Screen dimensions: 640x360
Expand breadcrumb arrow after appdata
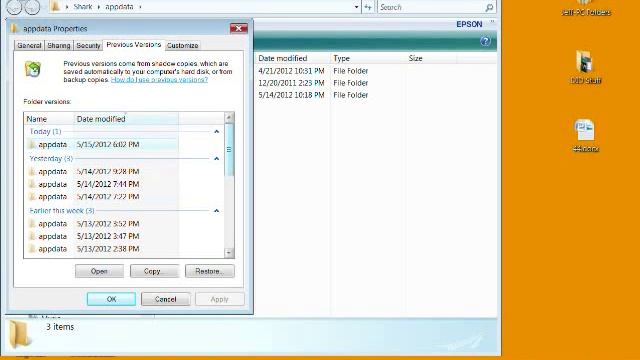coord(140,7)
